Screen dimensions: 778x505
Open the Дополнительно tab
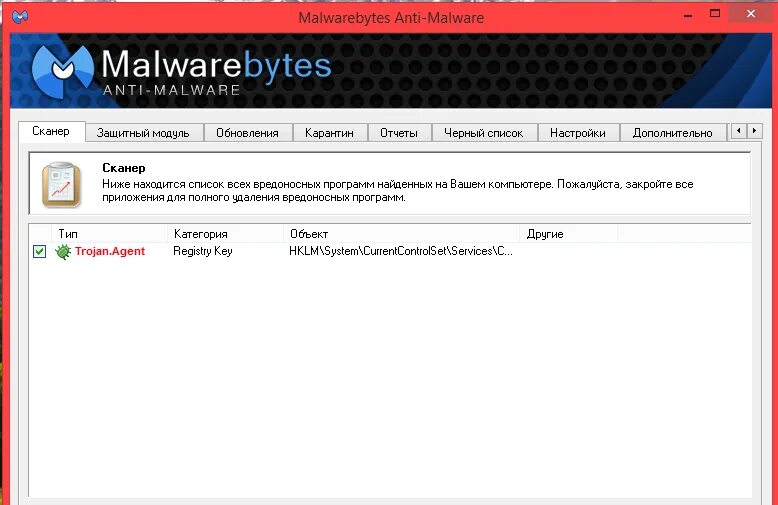672,133
